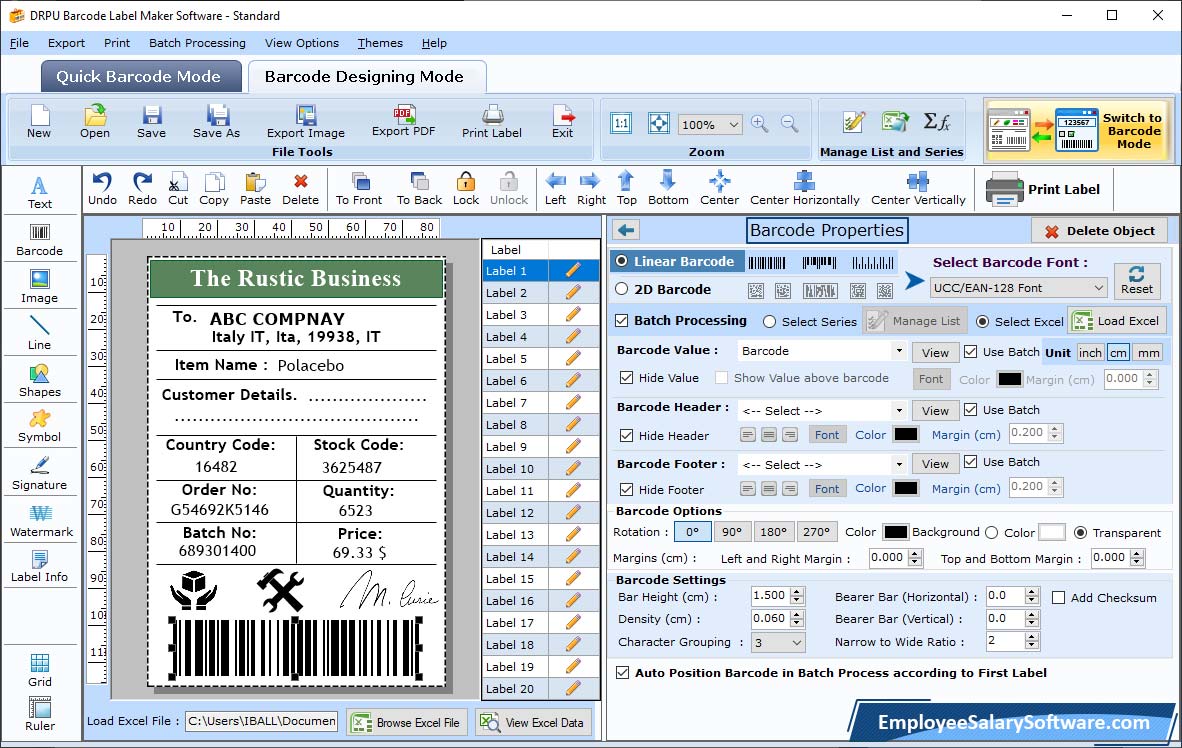Open the Watermark tool
Image resolution: width=1182 pixels, height=748 pixels.
pos(41,520)
